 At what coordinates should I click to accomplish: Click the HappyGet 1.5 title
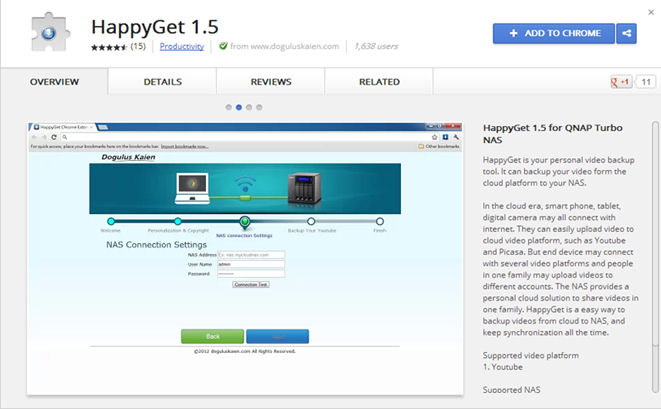[155, 27]
